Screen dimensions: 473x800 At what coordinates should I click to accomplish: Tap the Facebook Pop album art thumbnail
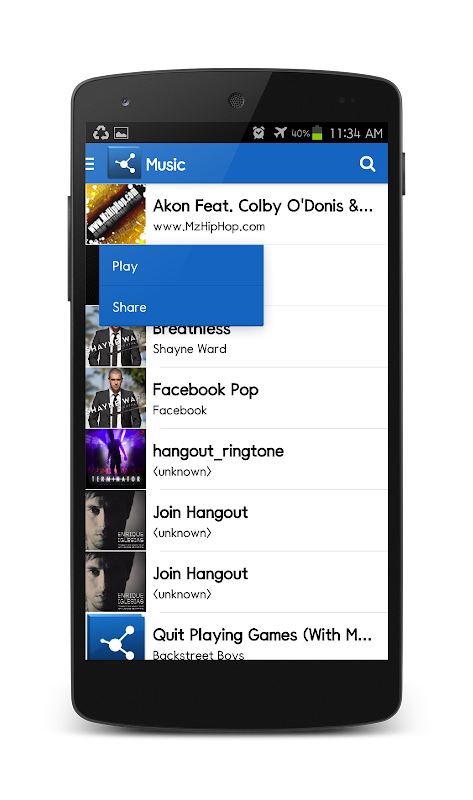(x=115, y=398)
